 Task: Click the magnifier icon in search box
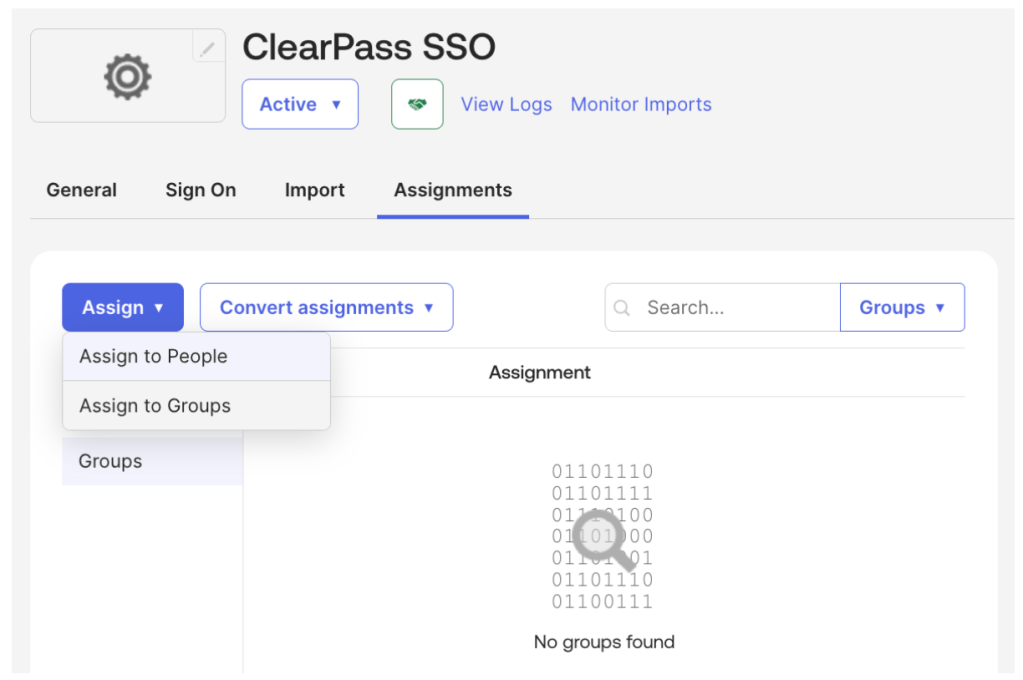click(622, 308)
